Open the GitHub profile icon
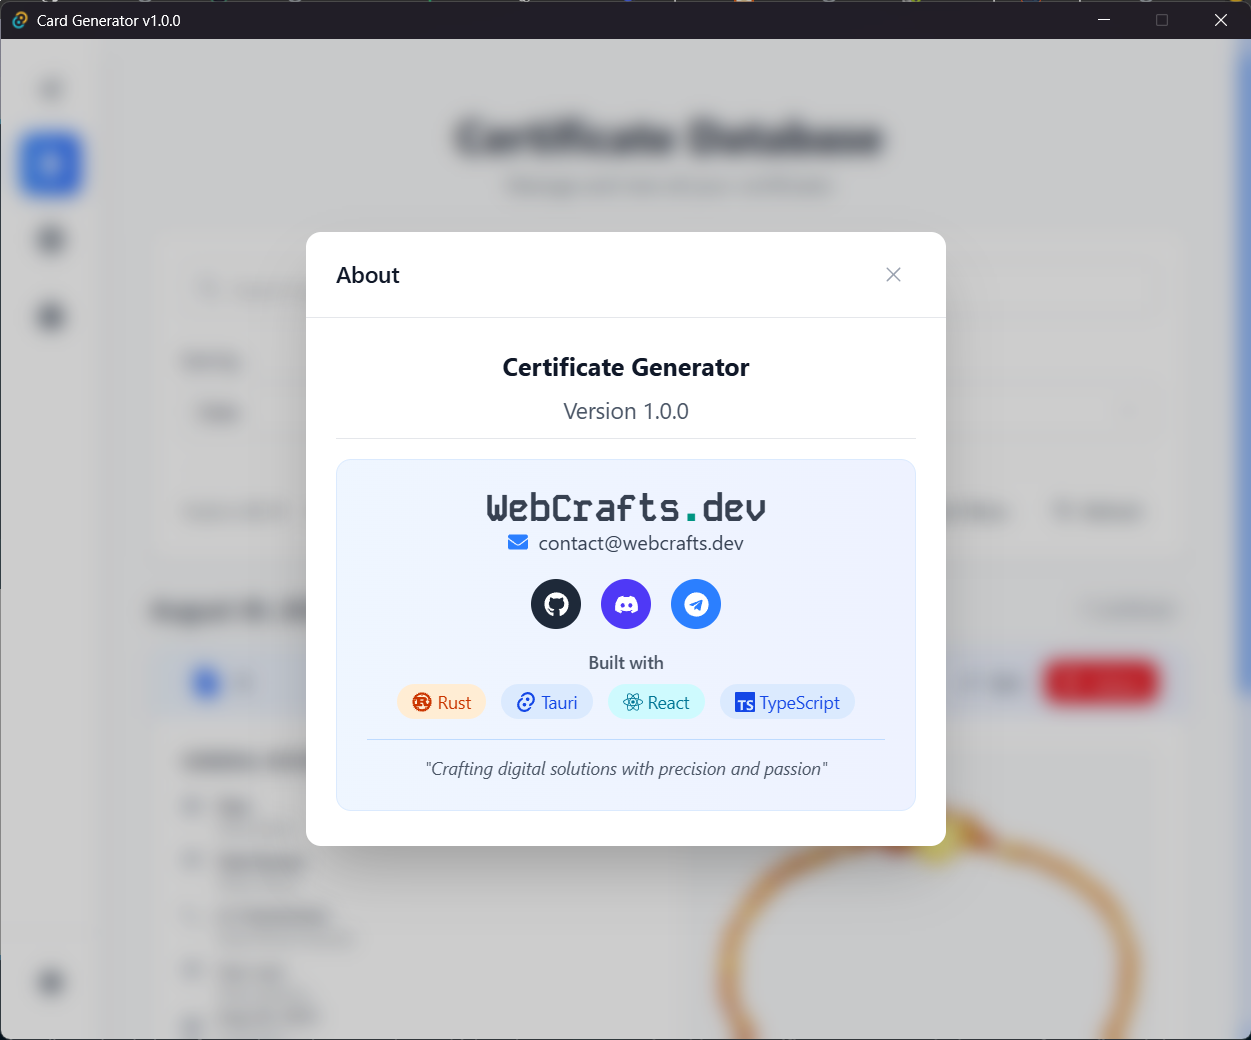This screenshot has width=1251, height=1040. (x=555, y=604)
